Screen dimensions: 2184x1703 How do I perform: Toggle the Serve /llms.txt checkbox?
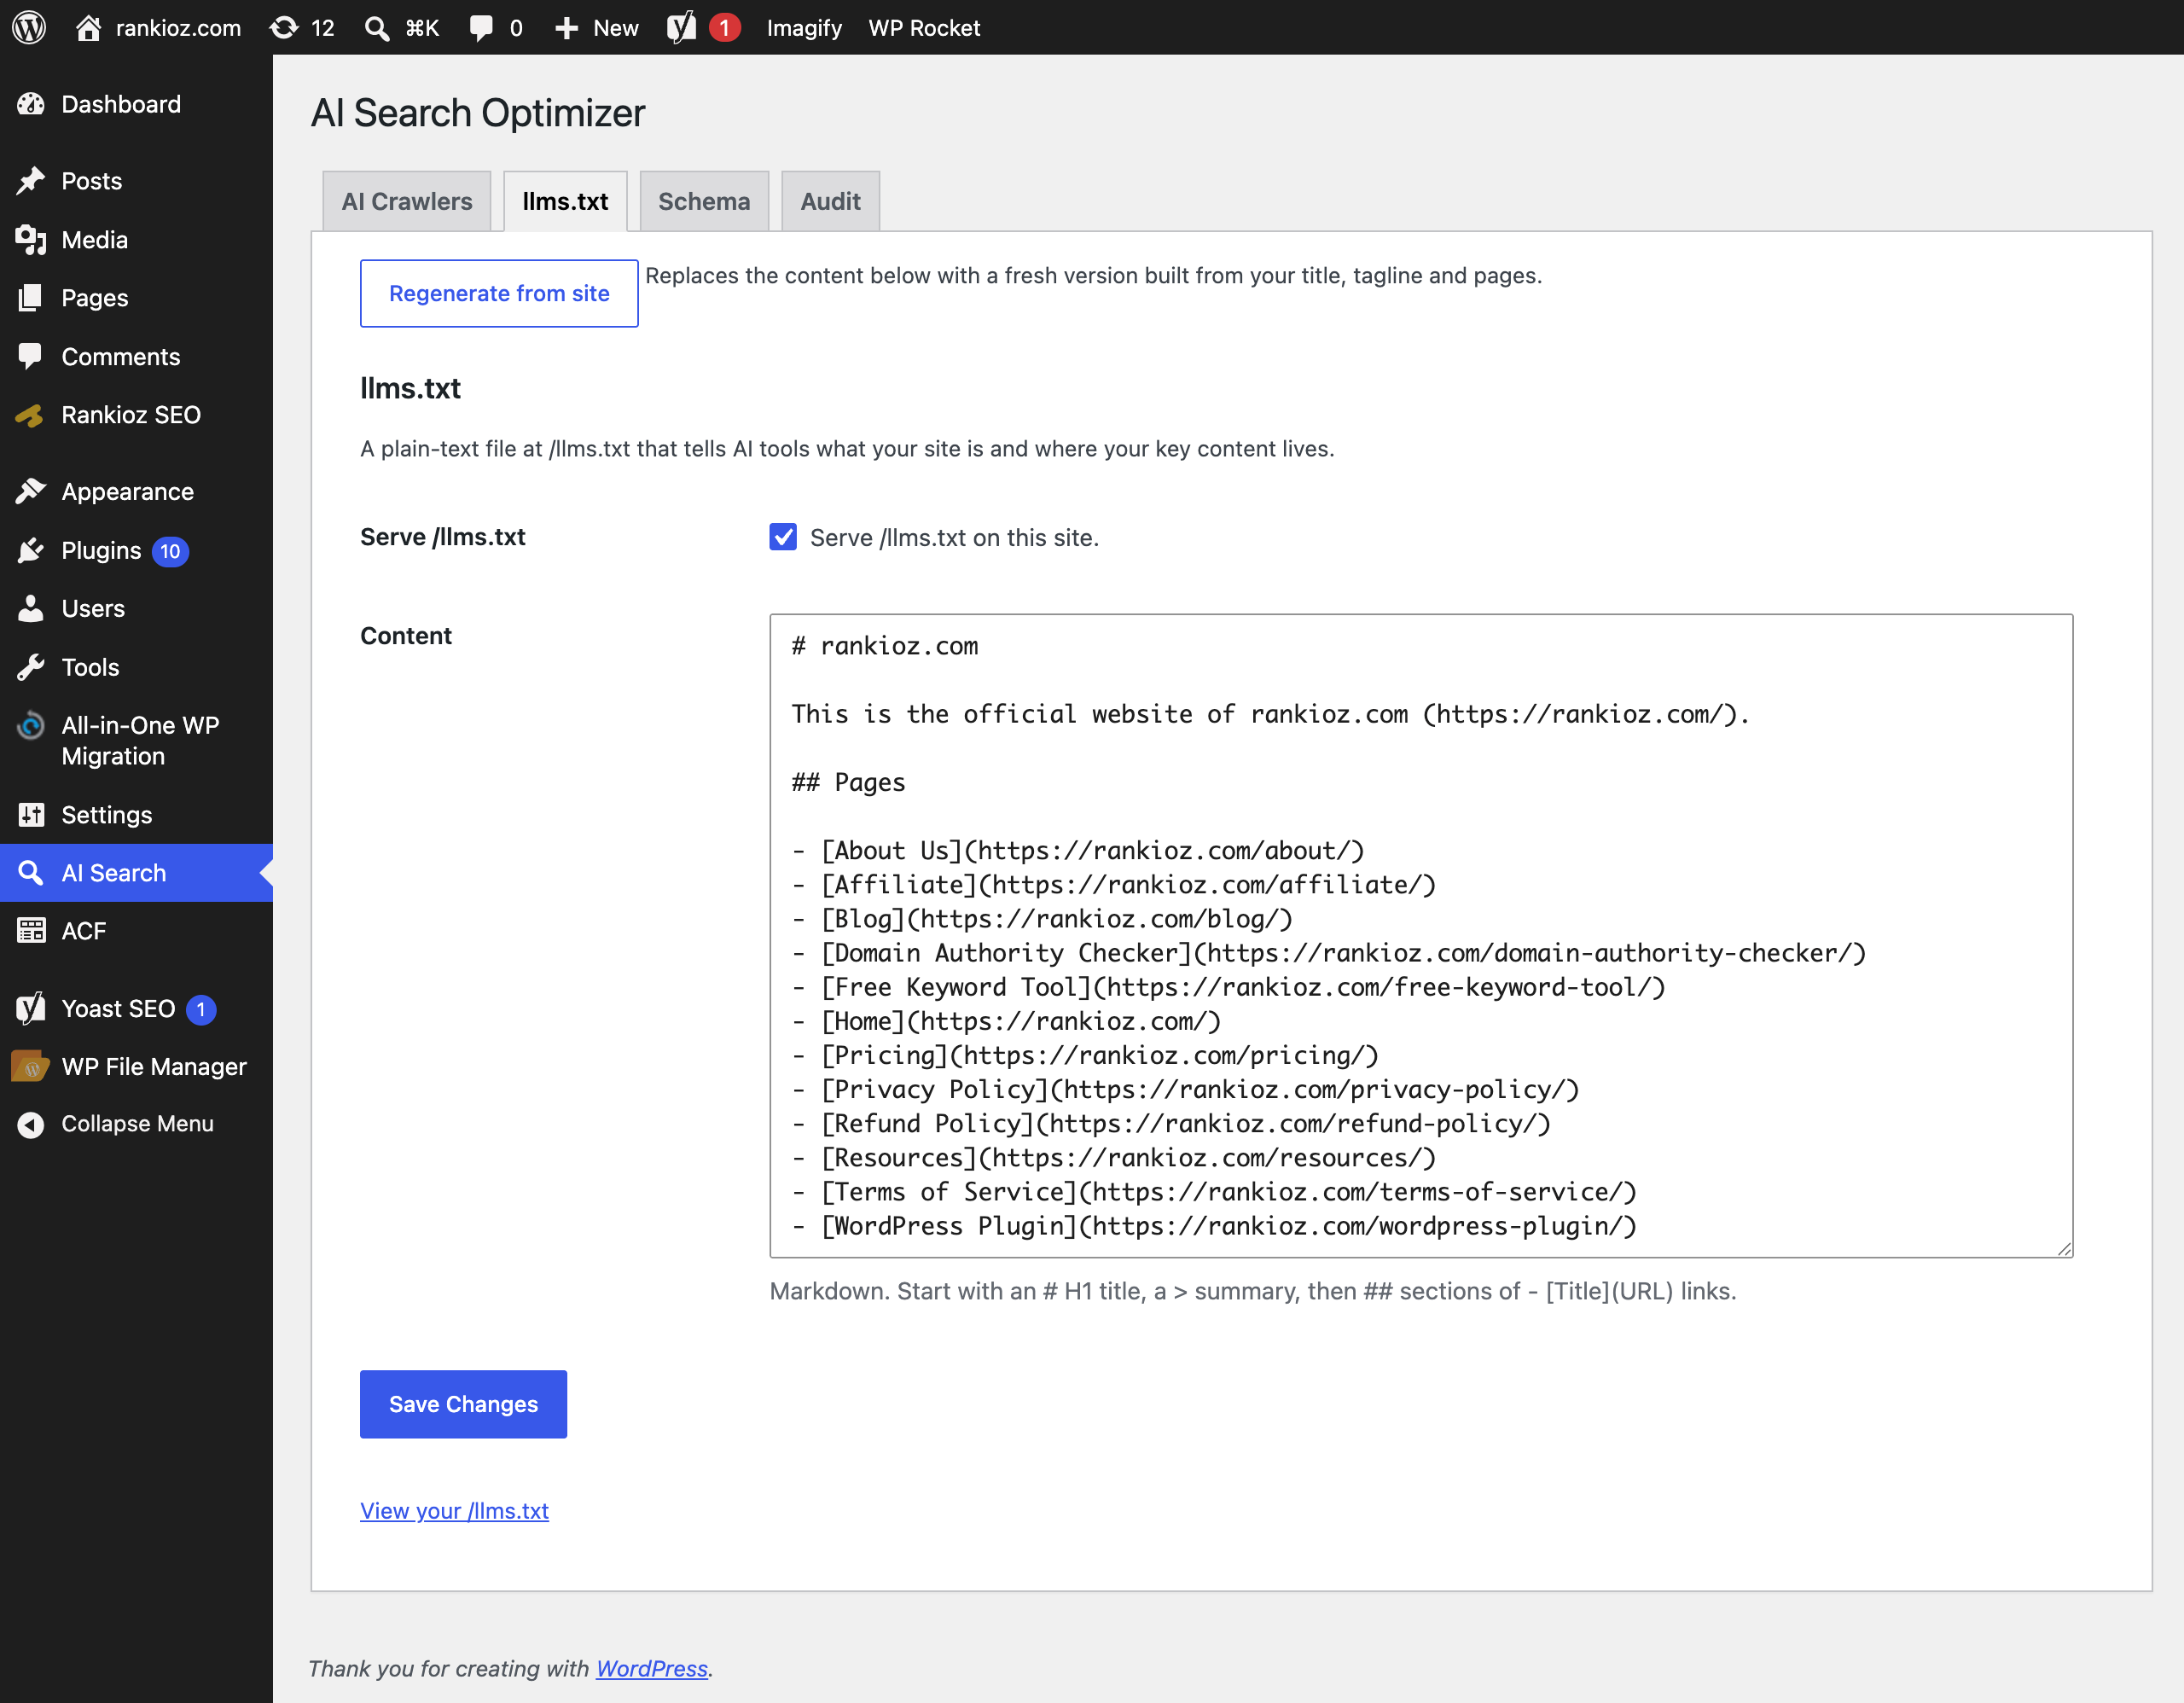click(783, 537)
